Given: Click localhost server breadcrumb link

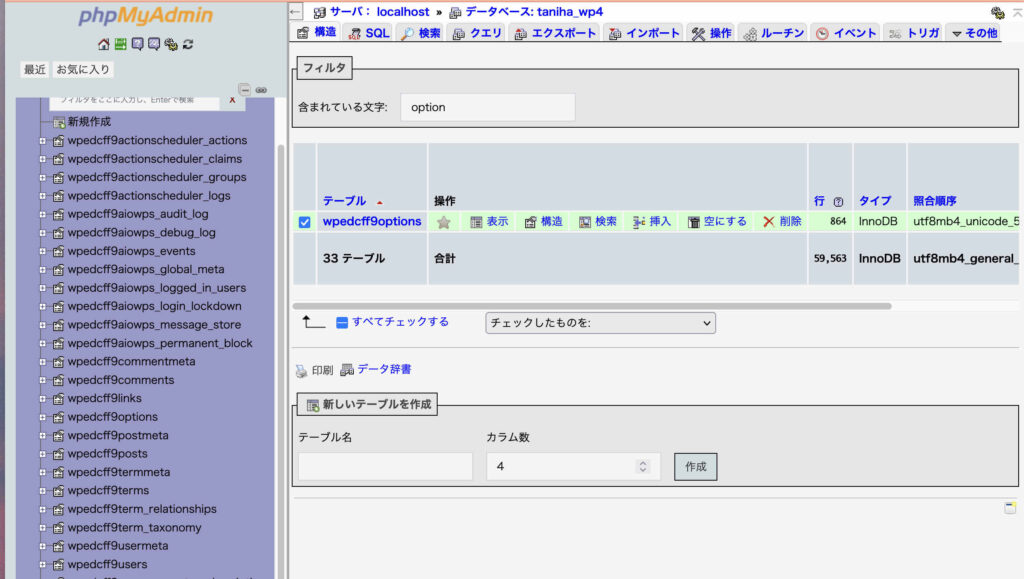Looking at the screenshot, I should click(x=403, y=12).
